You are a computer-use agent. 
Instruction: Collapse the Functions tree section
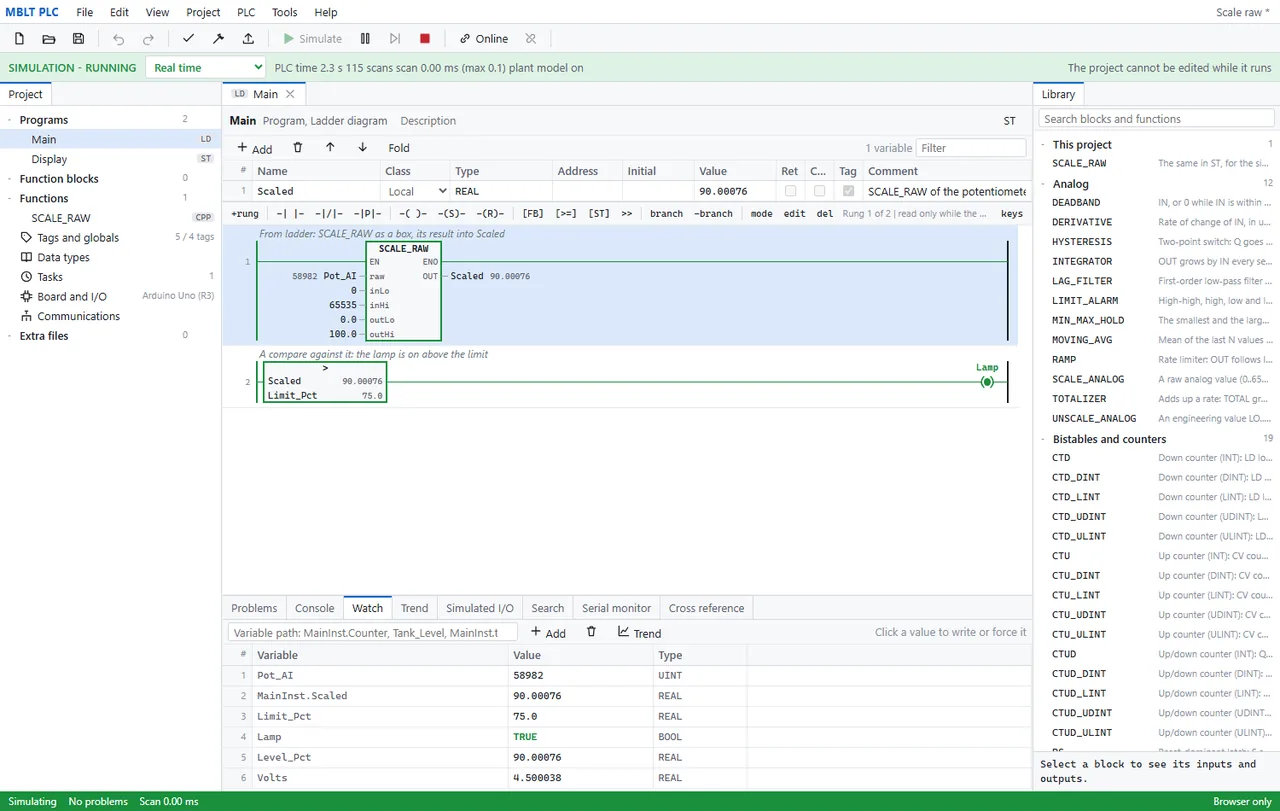[x=10, y=199]
